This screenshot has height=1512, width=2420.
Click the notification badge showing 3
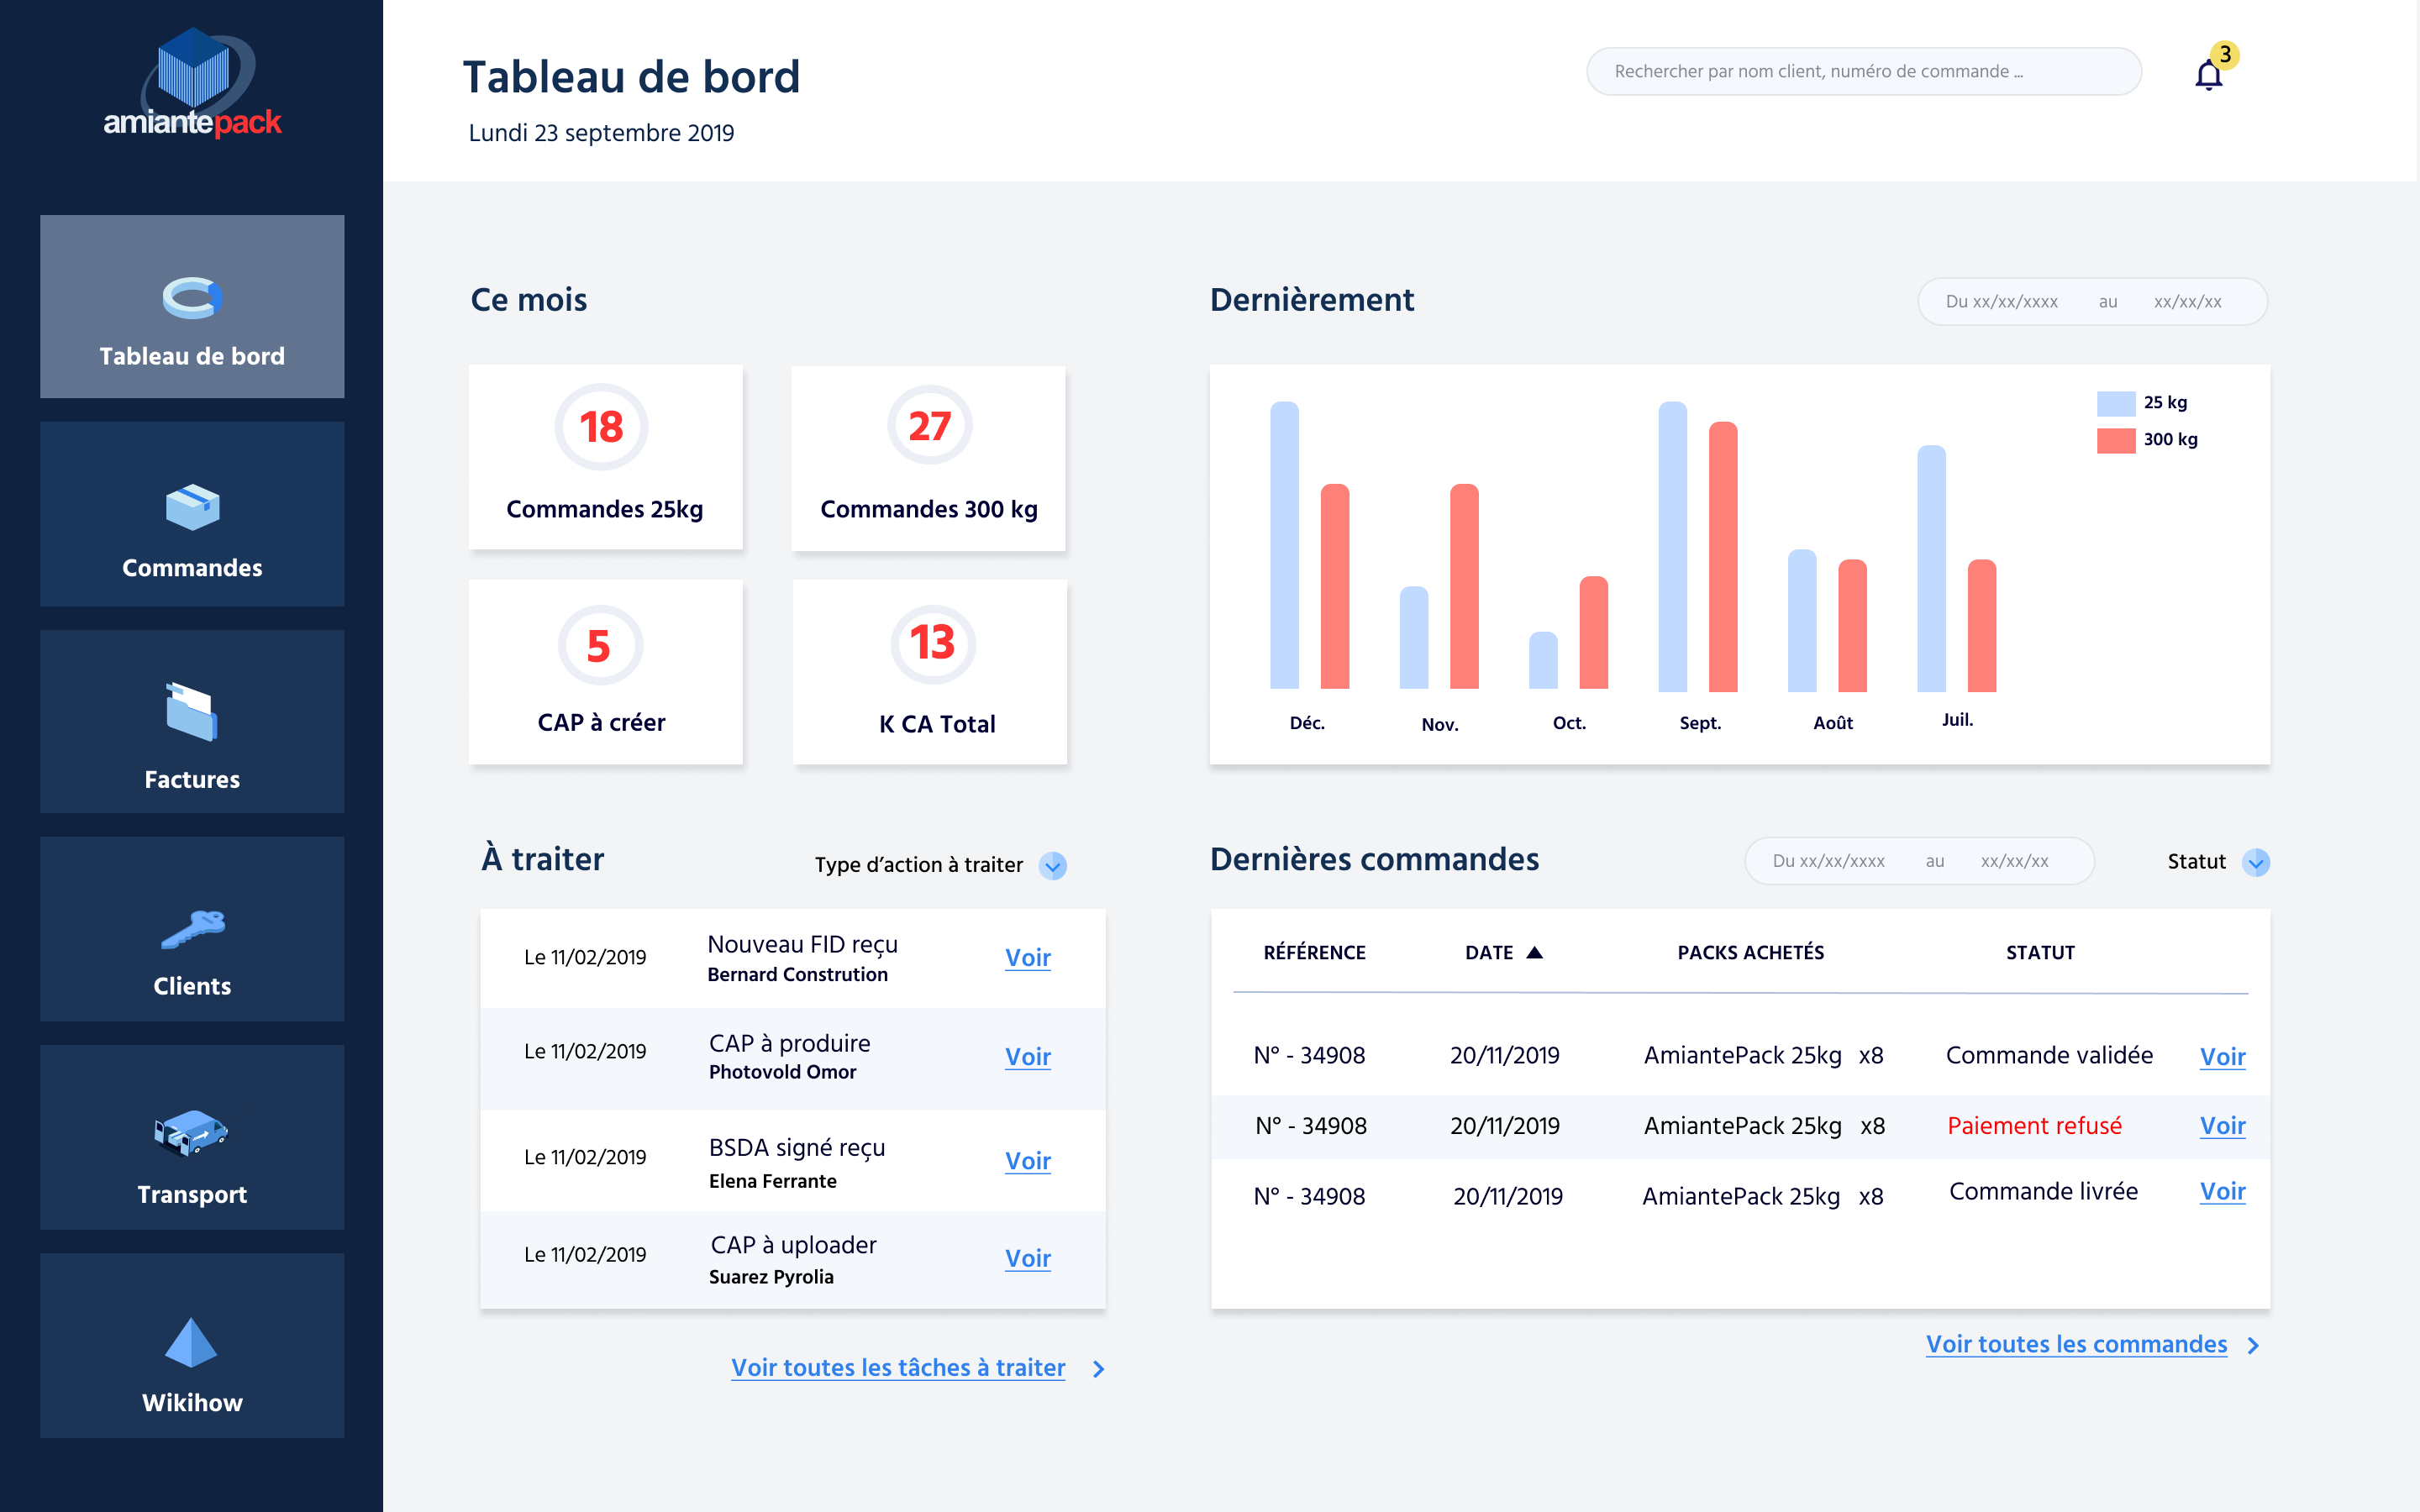[x=2225, y=54]
